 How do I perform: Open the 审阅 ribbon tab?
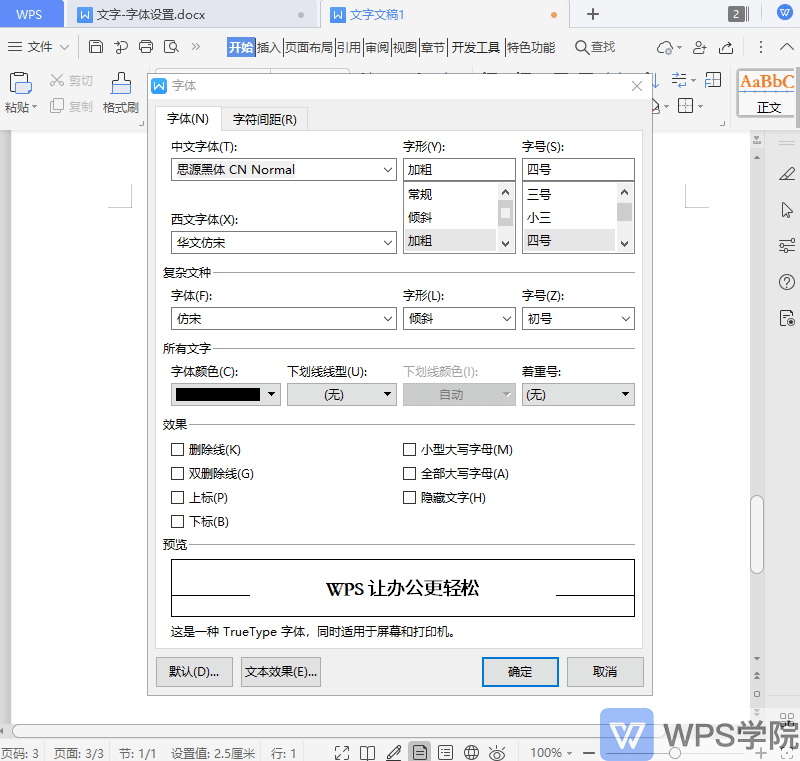pyautogui.click(x=377, y=47)
